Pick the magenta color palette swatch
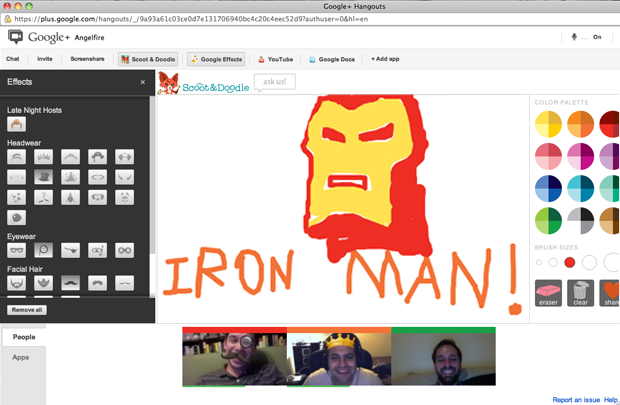620x405 pixels. tap(580, 156)
